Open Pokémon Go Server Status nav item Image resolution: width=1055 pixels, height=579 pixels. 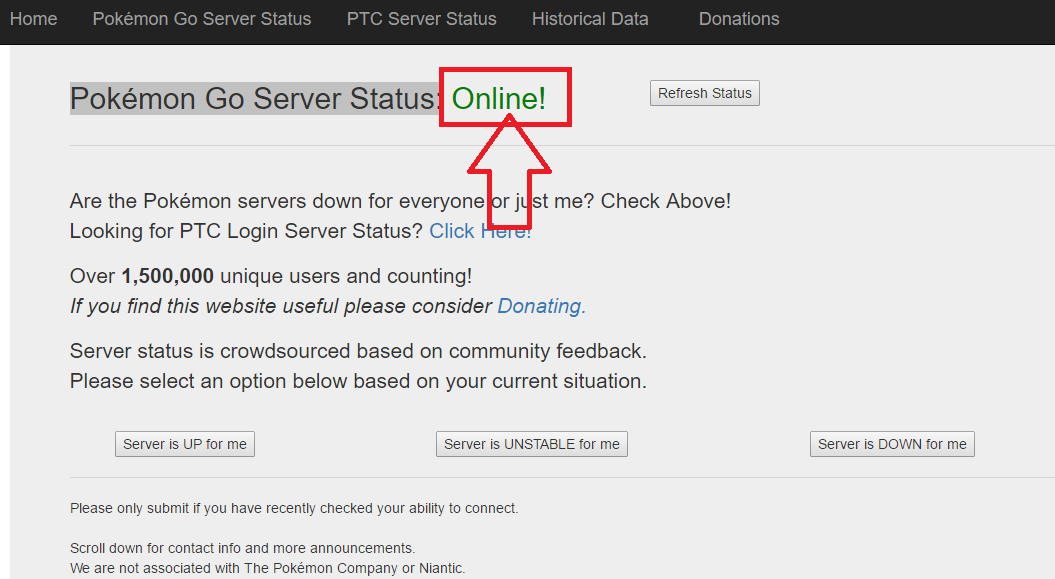pos(202,19)
